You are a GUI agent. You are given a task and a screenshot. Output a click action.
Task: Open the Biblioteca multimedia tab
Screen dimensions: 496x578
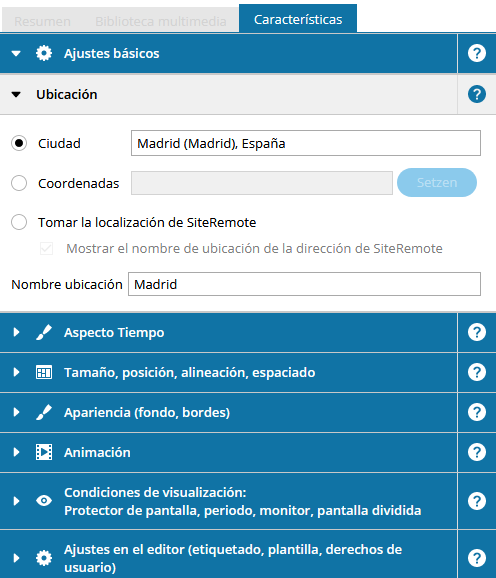click(161, 21)
